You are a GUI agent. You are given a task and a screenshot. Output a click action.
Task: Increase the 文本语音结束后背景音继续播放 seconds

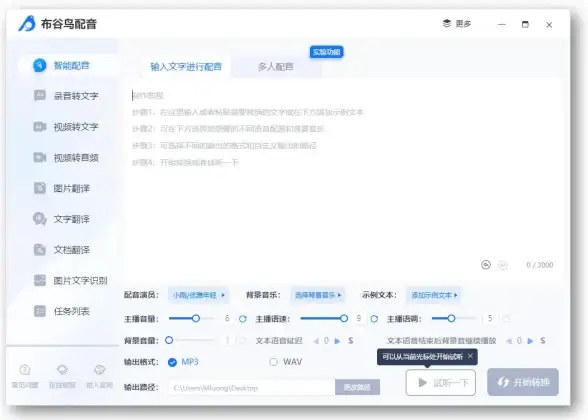point(530,341)
